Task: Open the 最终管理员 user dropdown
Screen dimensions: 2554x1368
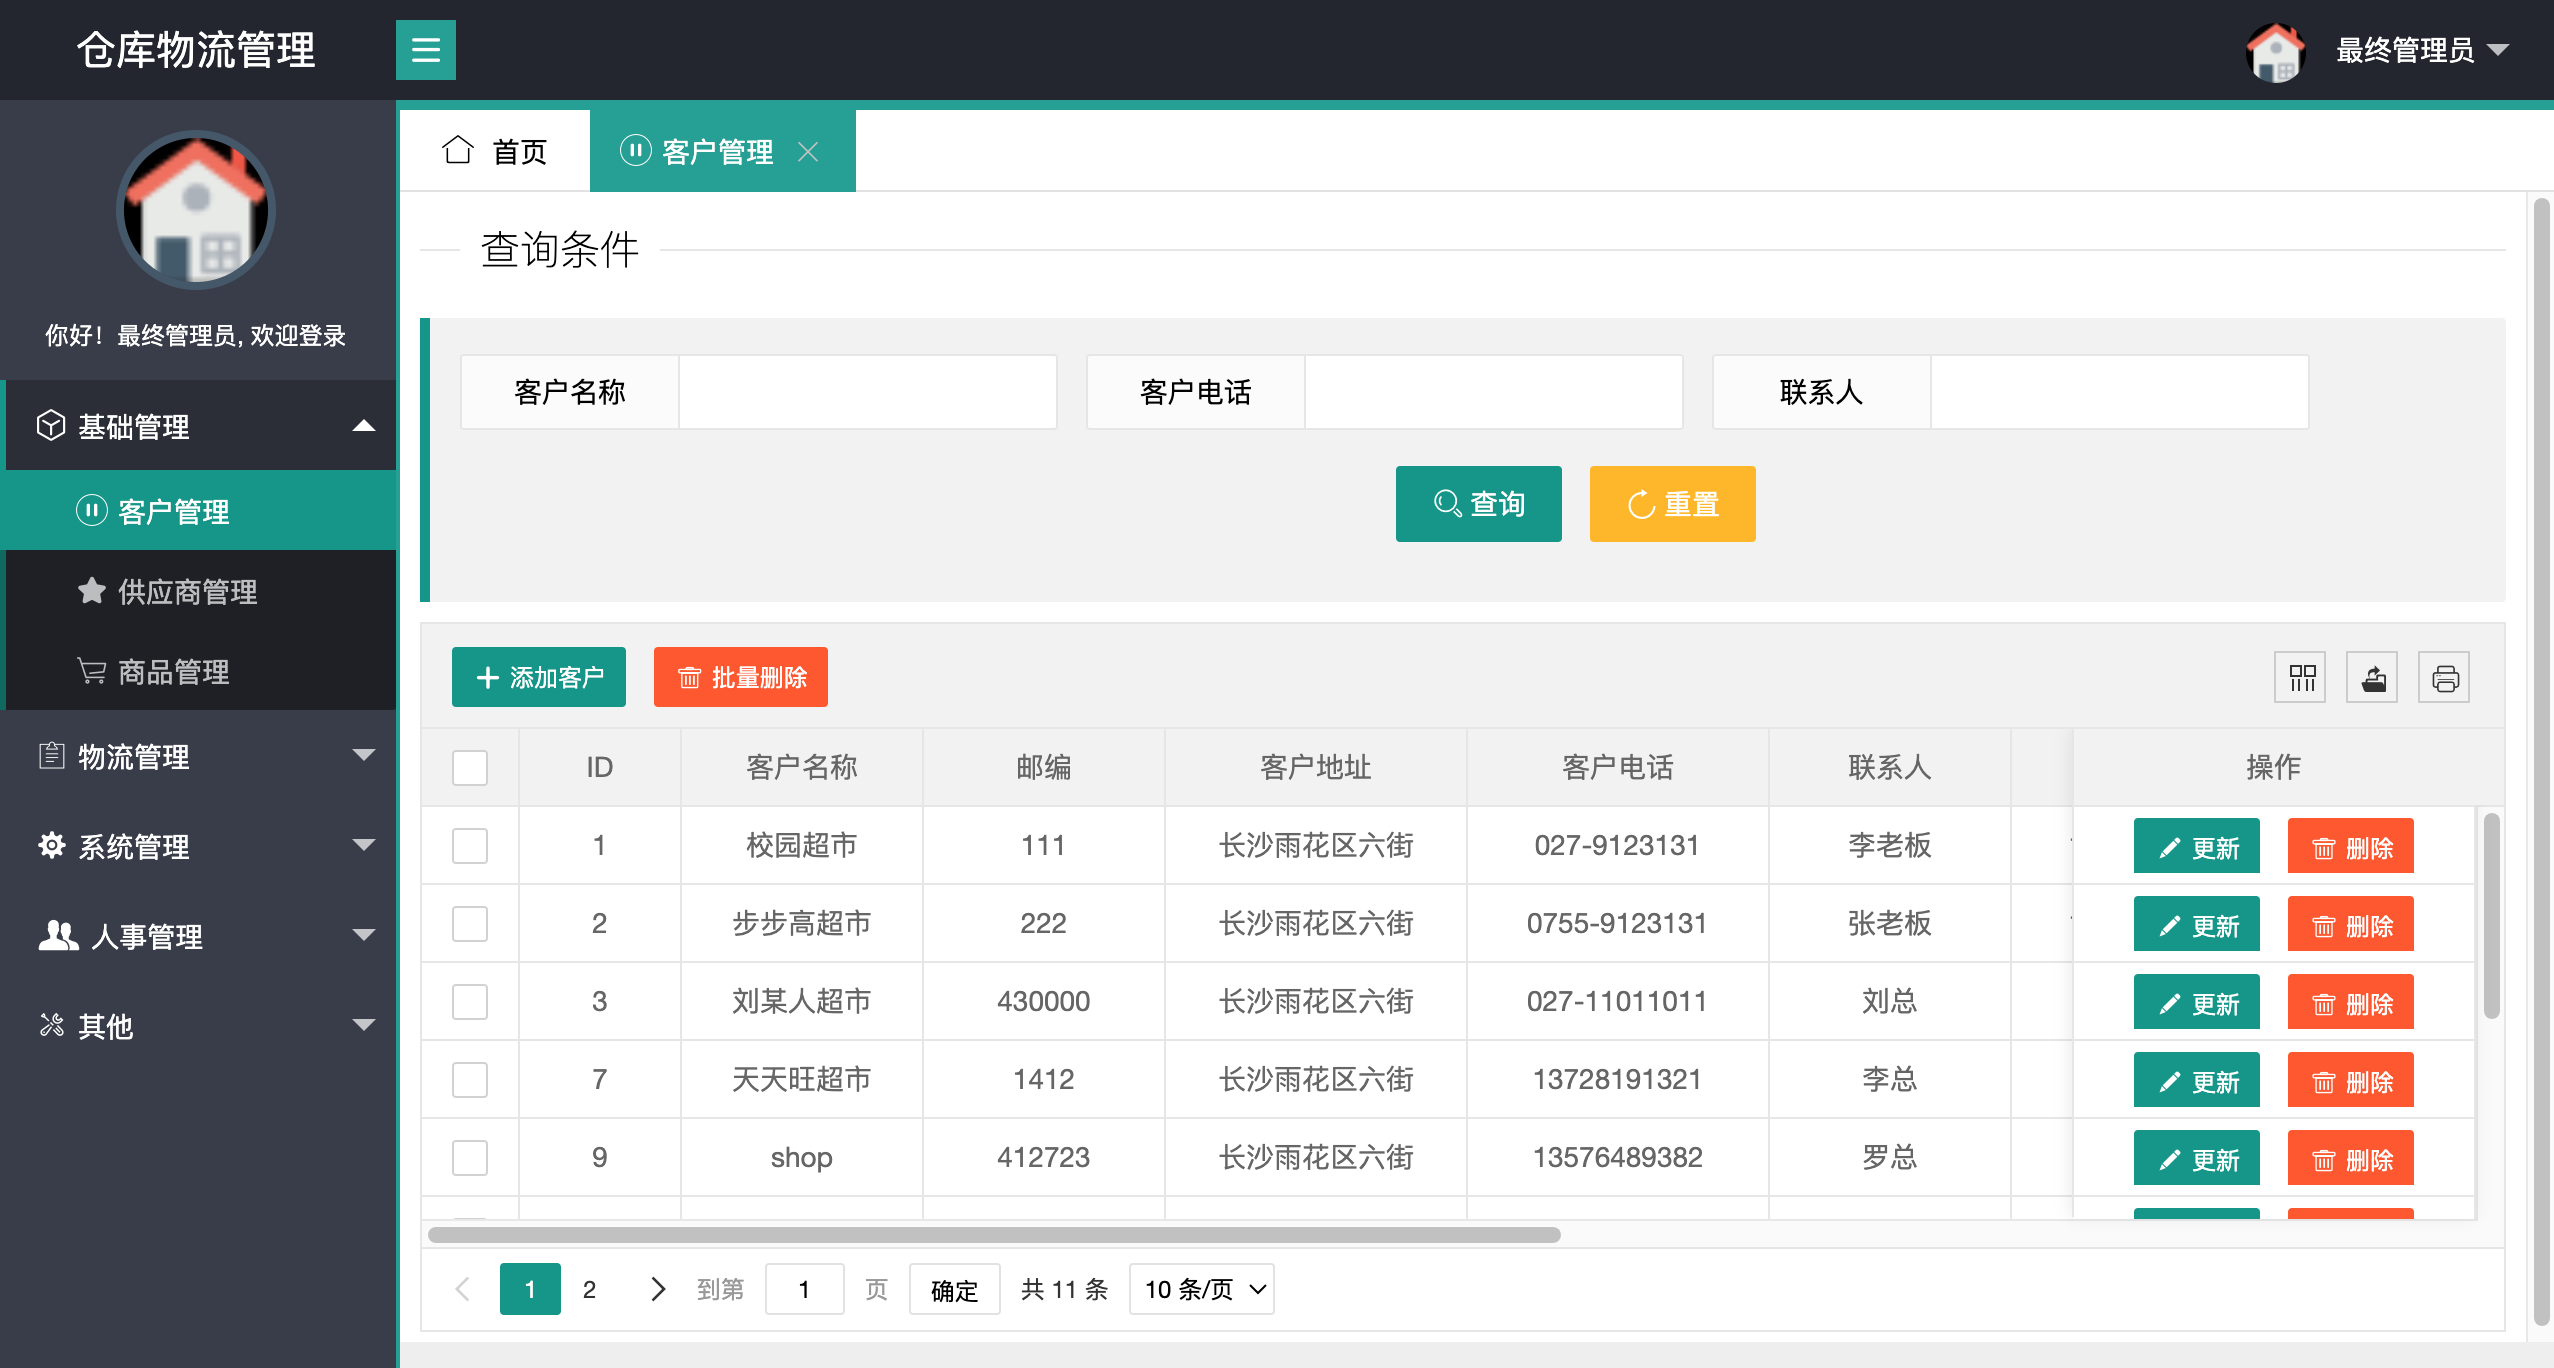Action: pyautogui.click(x=2422, y=50)
